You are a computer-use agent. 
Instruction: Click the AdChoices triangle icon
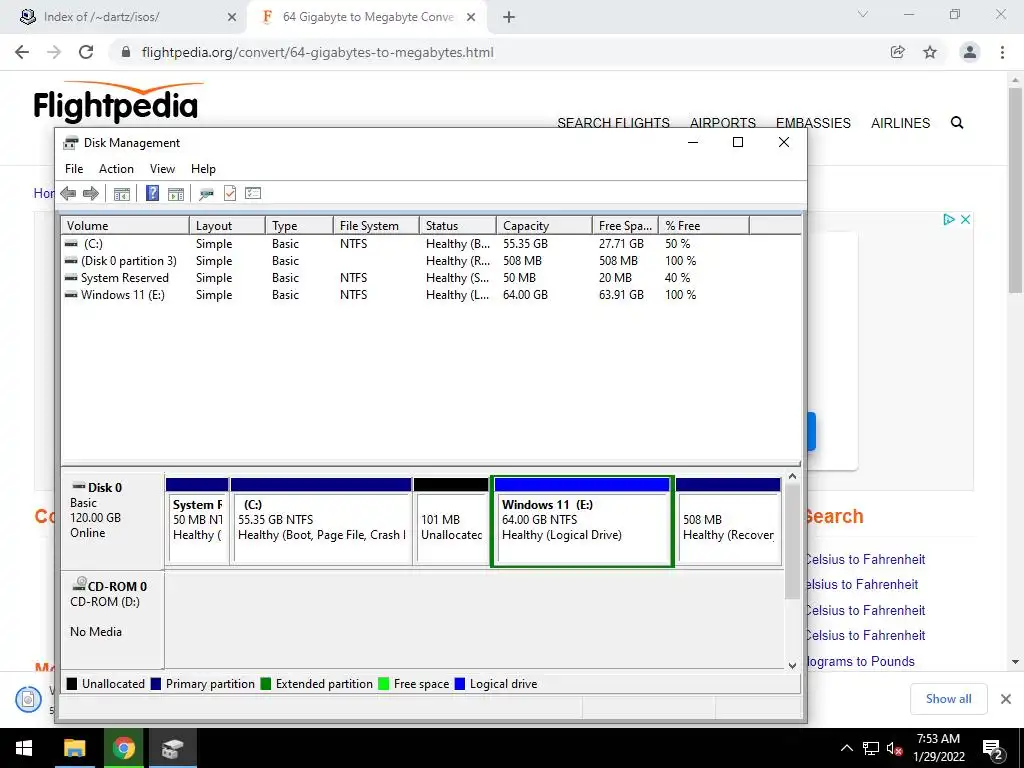pos(949,219)
